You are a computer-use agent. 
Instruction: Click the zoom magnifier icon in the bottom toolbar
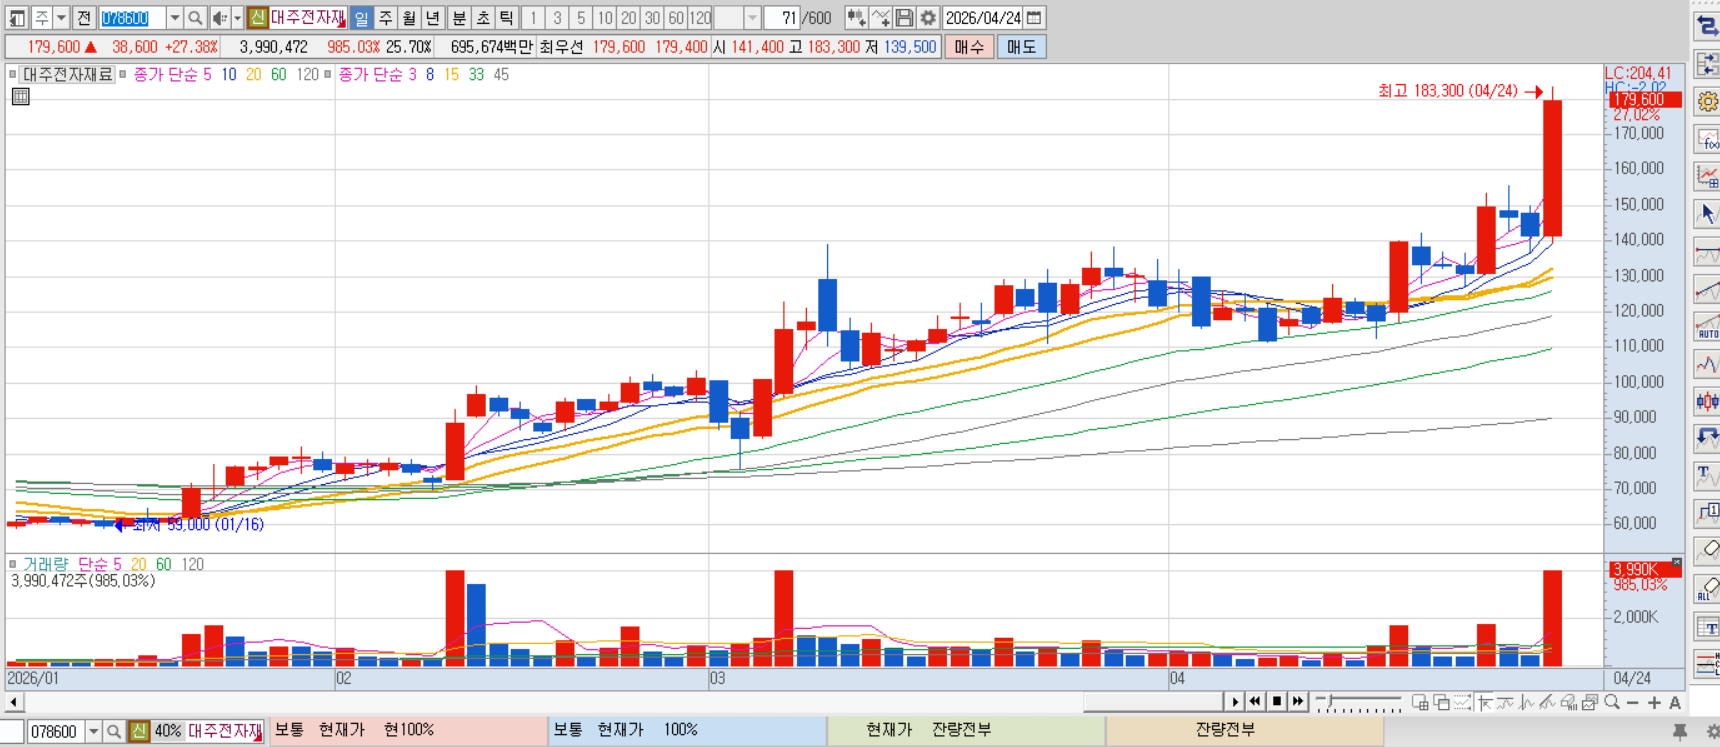[1612, 703]
